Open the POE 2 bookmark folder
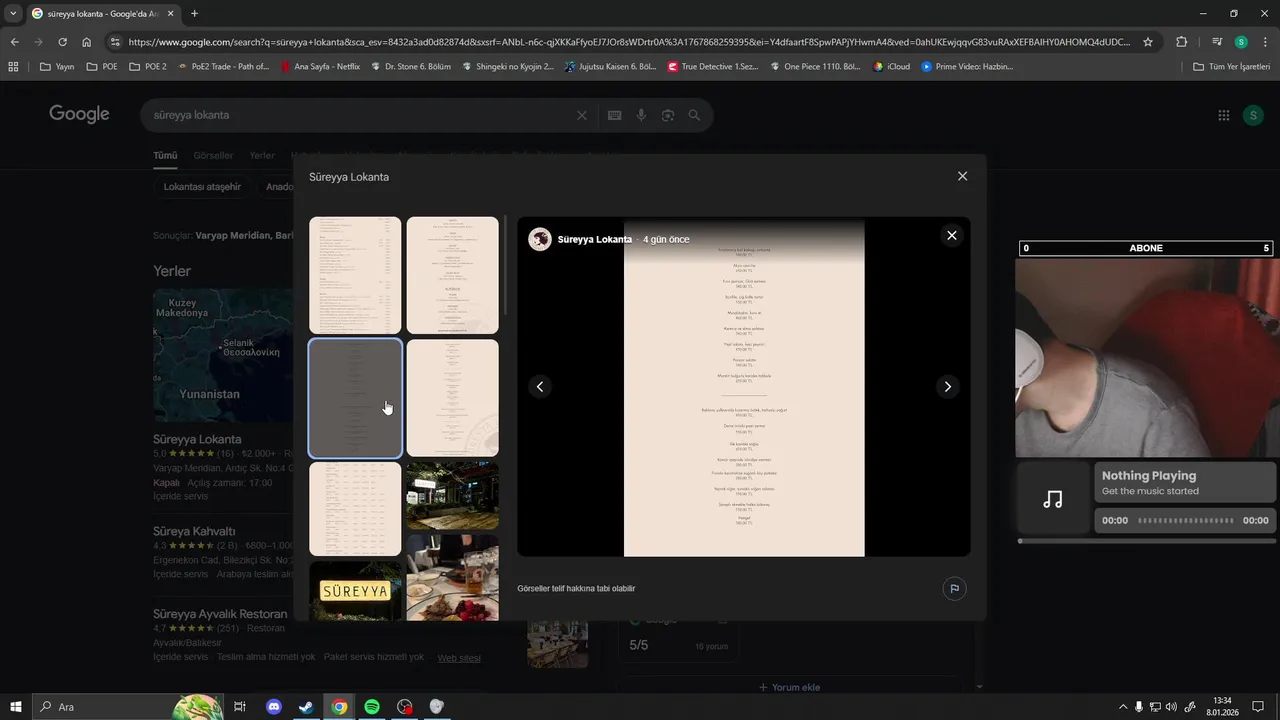Screen dimensions: 1280x720 pyautogui.click(x=148, y=67)
